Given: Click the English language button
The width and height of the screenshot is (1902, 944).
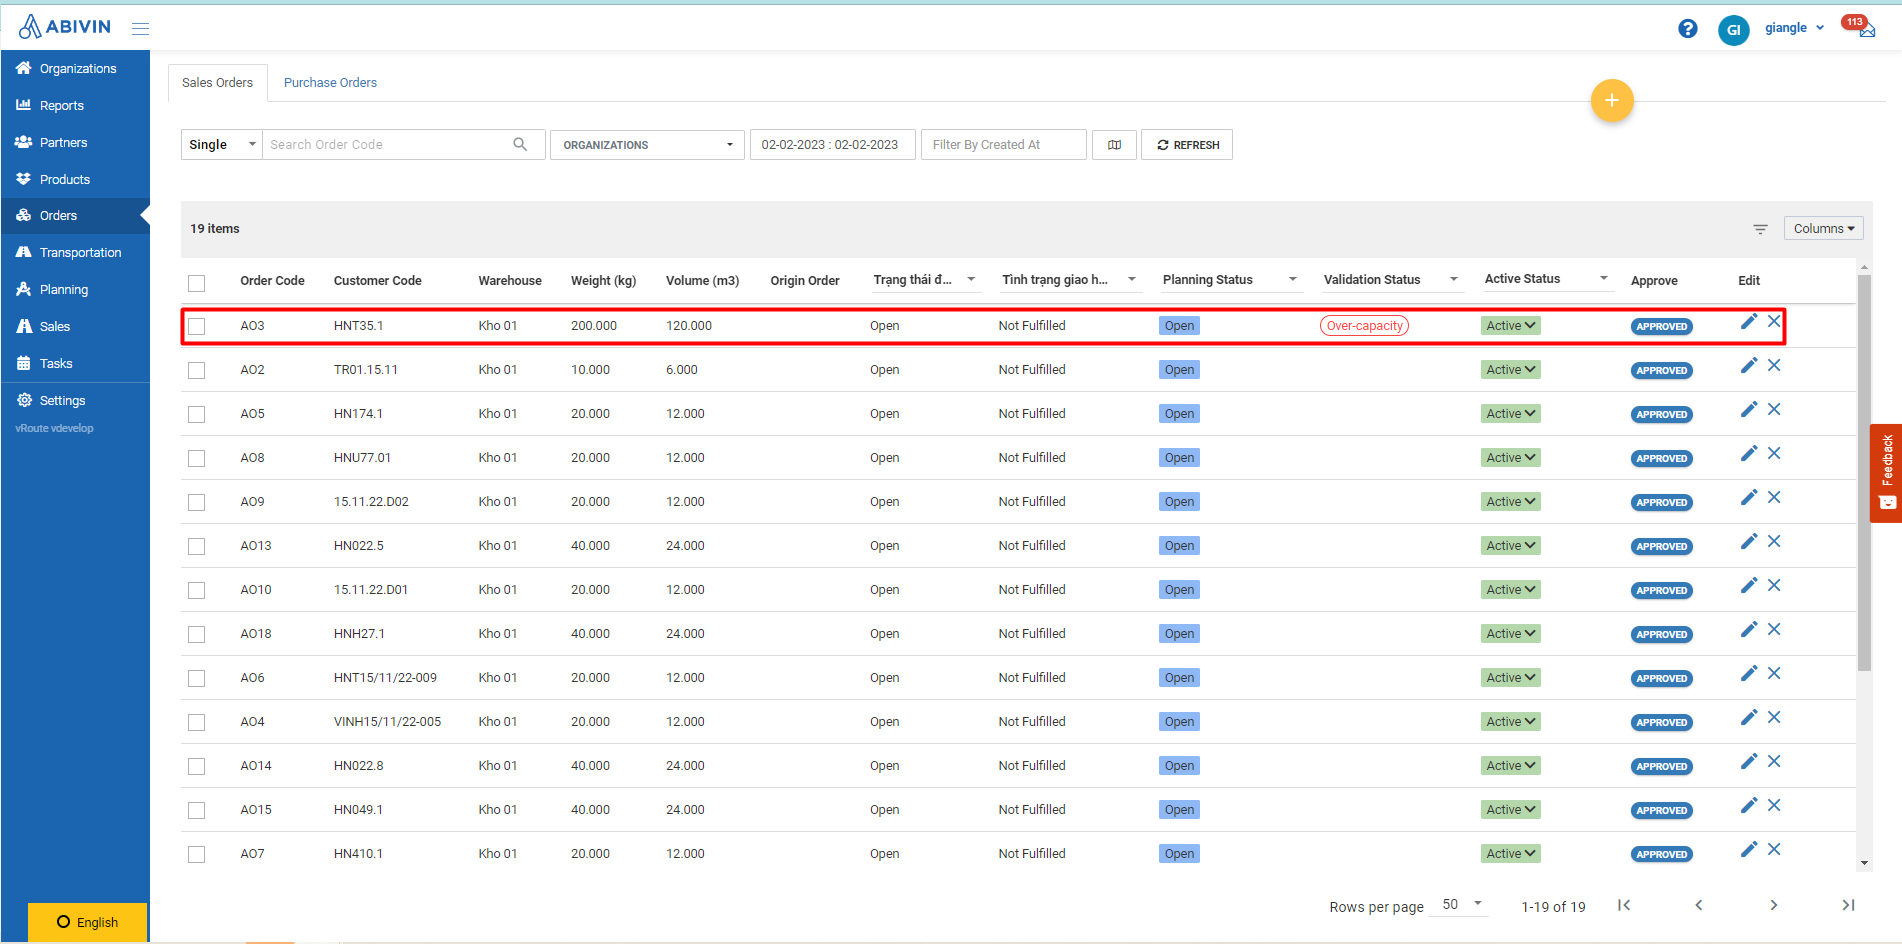Looking at the screenshot, I should (87, 922).
